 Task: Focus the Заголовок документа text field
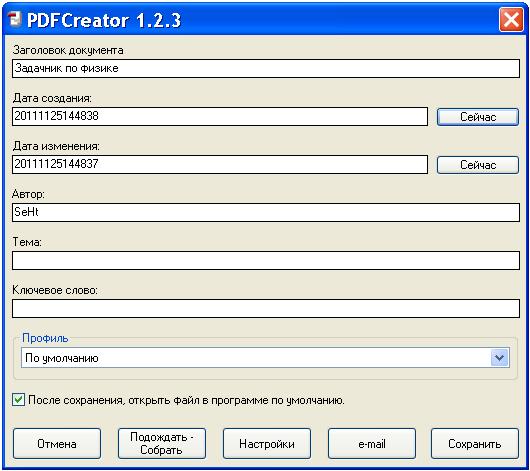tap(266, 68)
